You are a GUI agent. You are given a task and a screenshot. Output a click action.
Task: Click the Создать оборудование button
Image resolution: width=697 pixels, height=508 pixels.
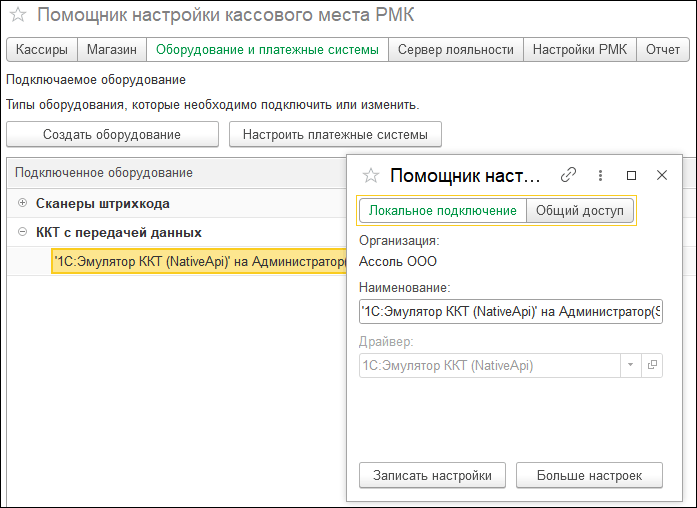coord(112,134)
